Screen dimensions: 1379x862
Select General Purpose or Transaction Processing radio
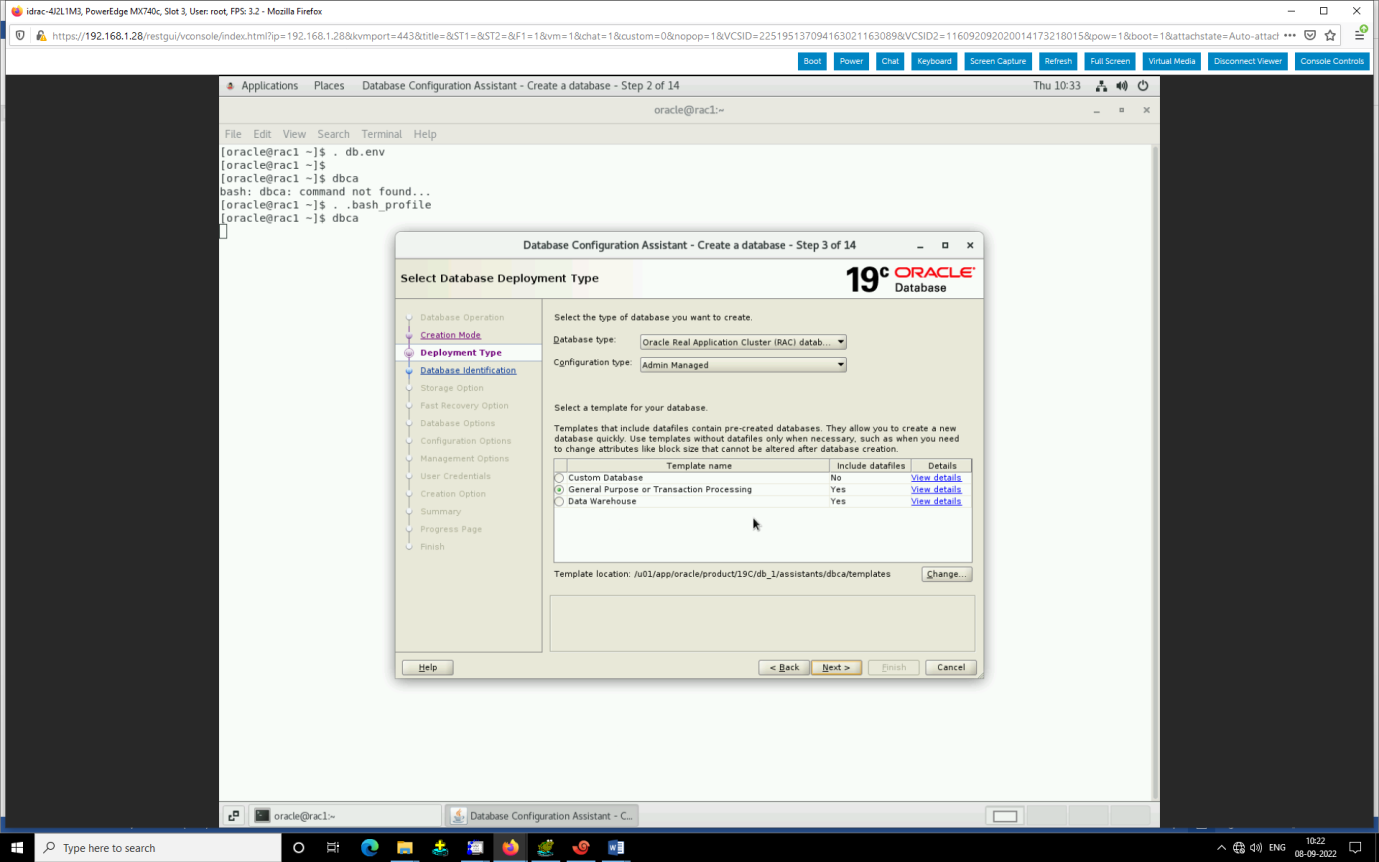[x=559, y=490]
